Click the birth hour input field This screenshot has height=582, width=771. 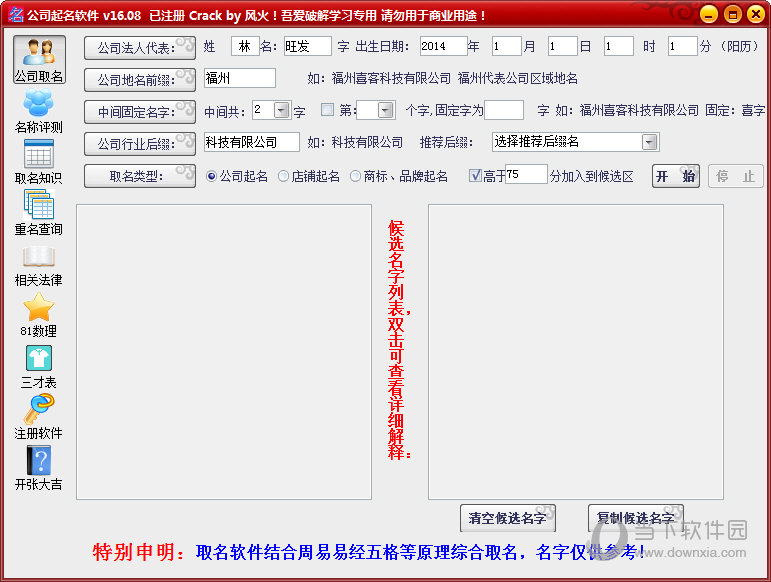[619, 46]
